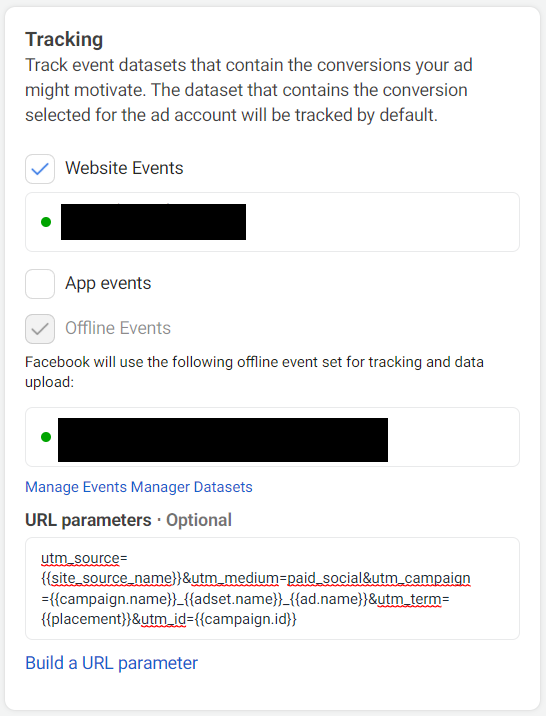The image size is (546, 716).
Task: Open Manage Events Manager Datasets link
Action: click(139, 487)
